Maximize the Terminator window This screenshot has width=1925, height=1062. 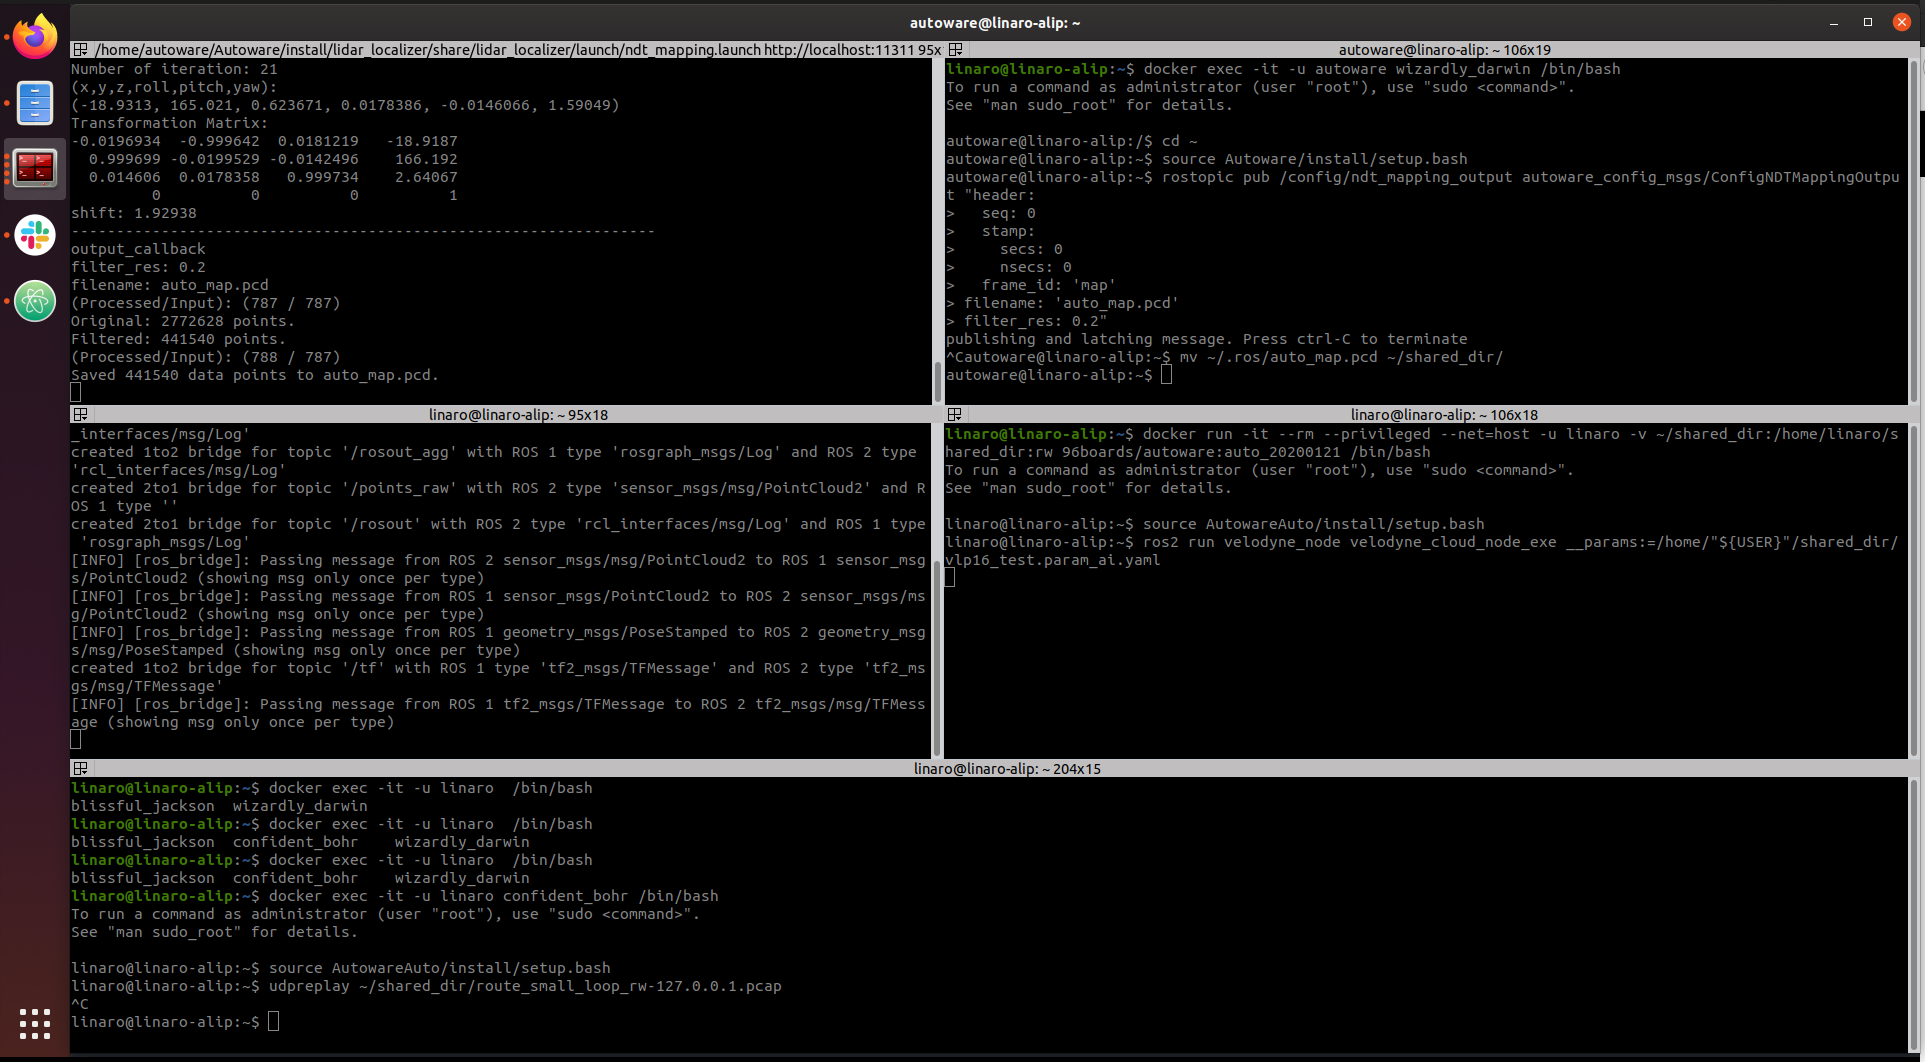point(1867,22)
